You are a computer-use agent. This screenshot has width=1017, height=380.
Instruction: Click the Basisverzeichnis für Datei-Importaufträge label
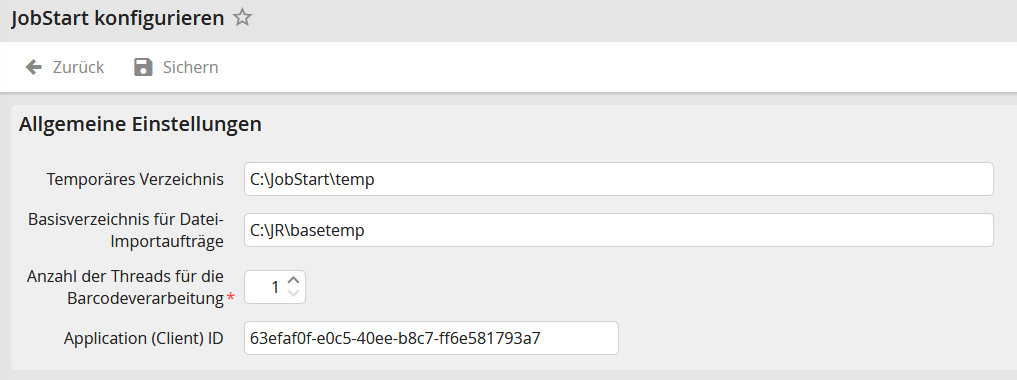[126, 230]
